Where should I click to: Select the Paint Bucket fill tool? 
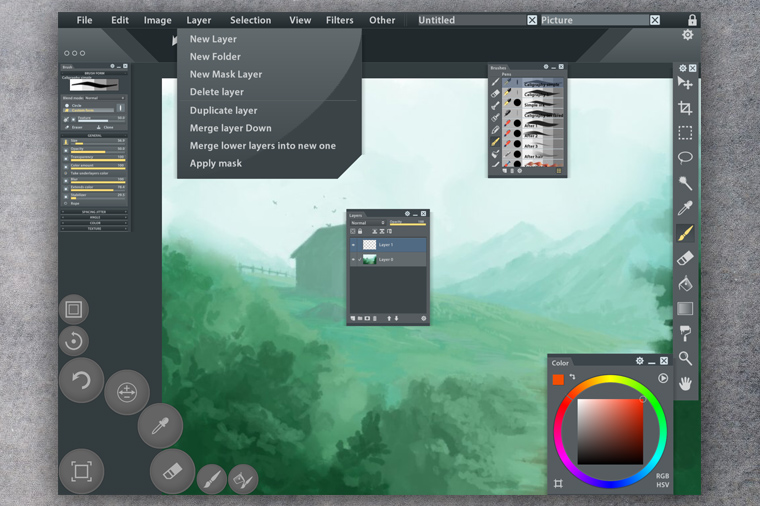tap(685, 284)
